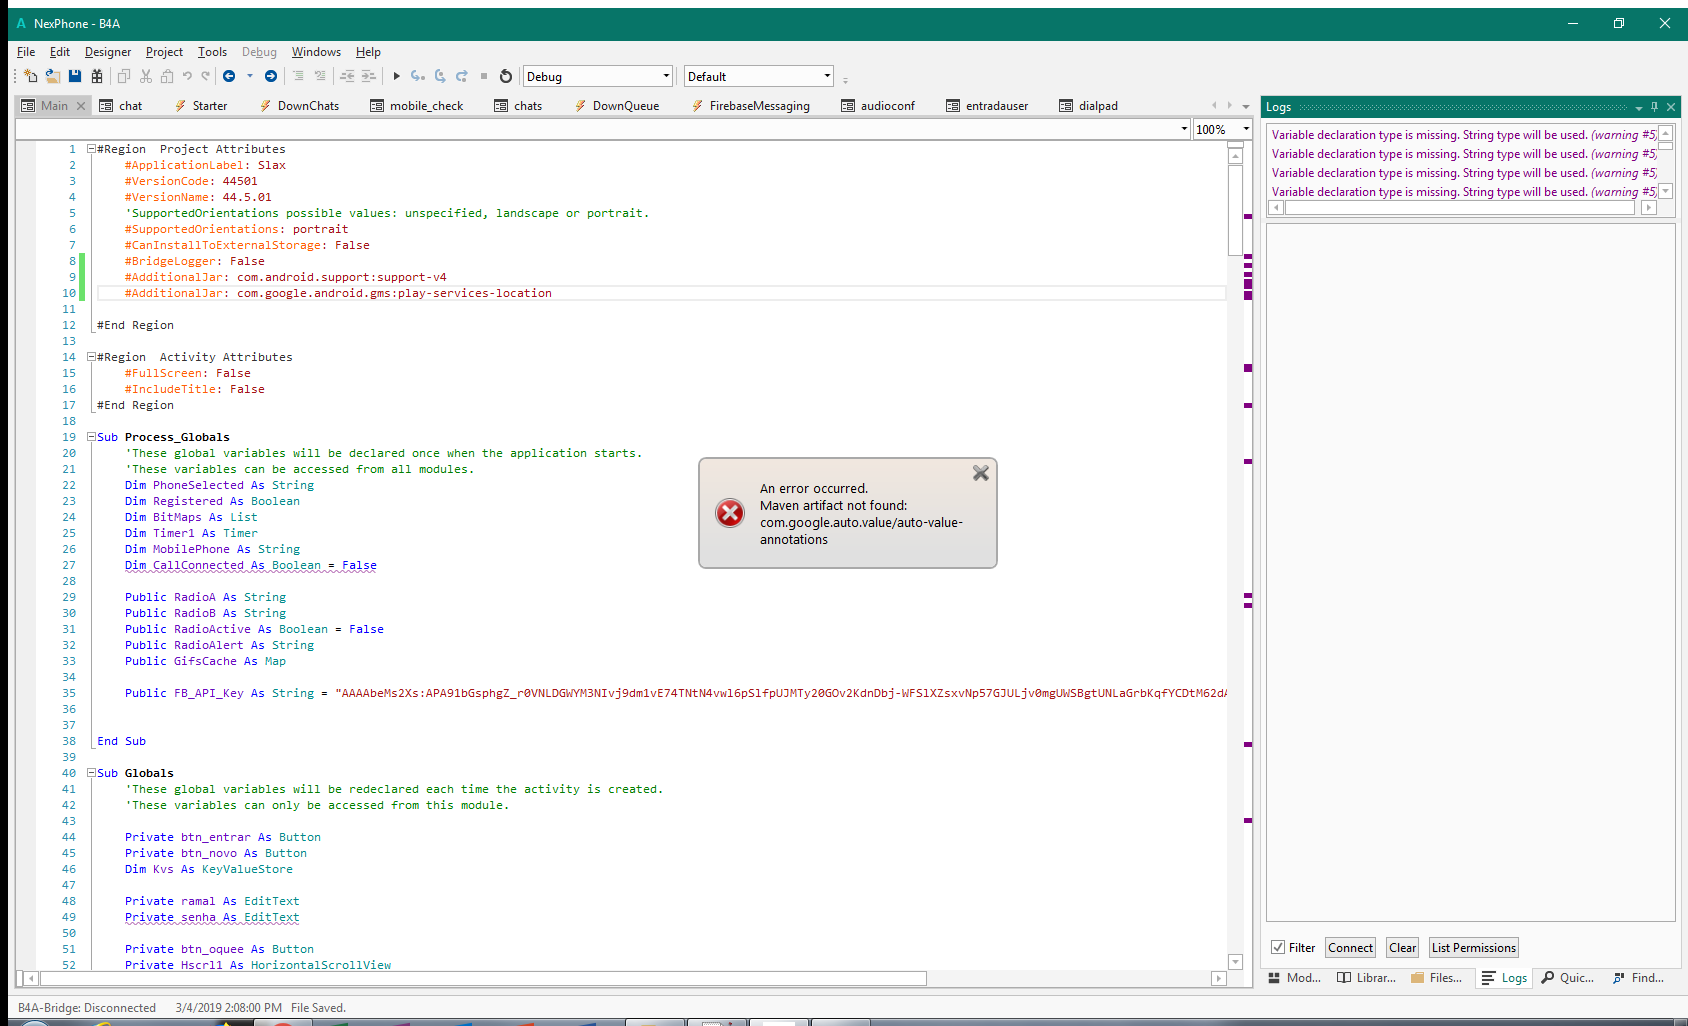Collapse the Project Attributes region
Viewport: 1688px width, 1026px height.
91,149
